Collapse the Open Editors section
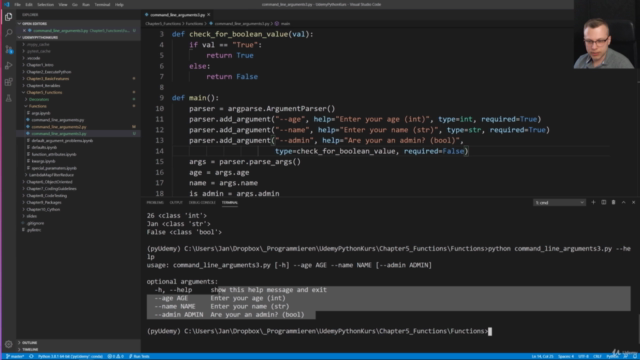 tap(34, 24)
